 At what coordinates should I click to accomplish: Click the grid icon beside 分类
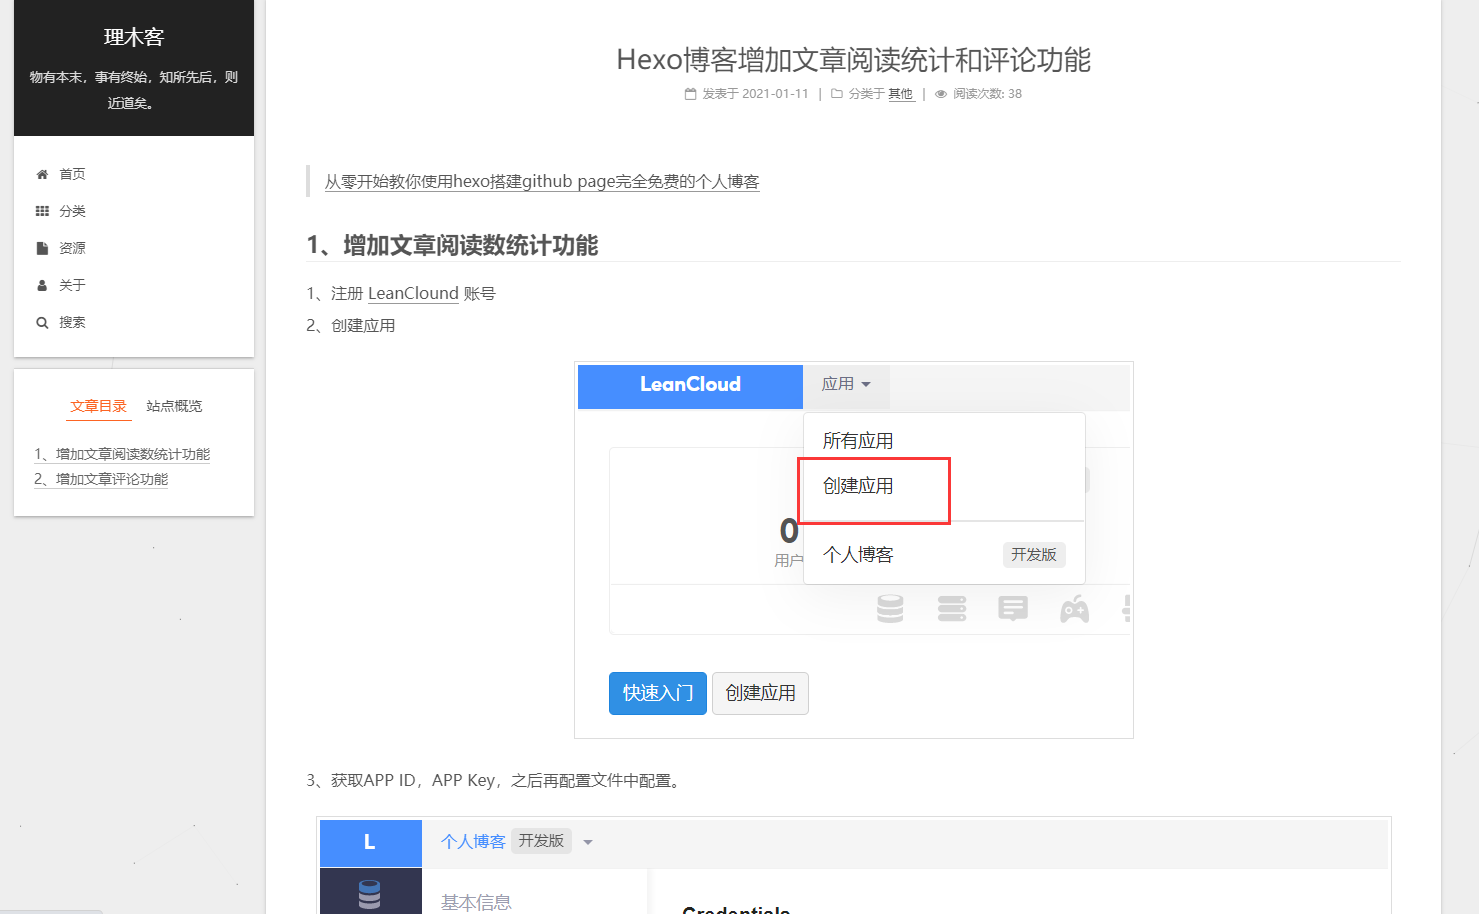[x=42, y=211]
